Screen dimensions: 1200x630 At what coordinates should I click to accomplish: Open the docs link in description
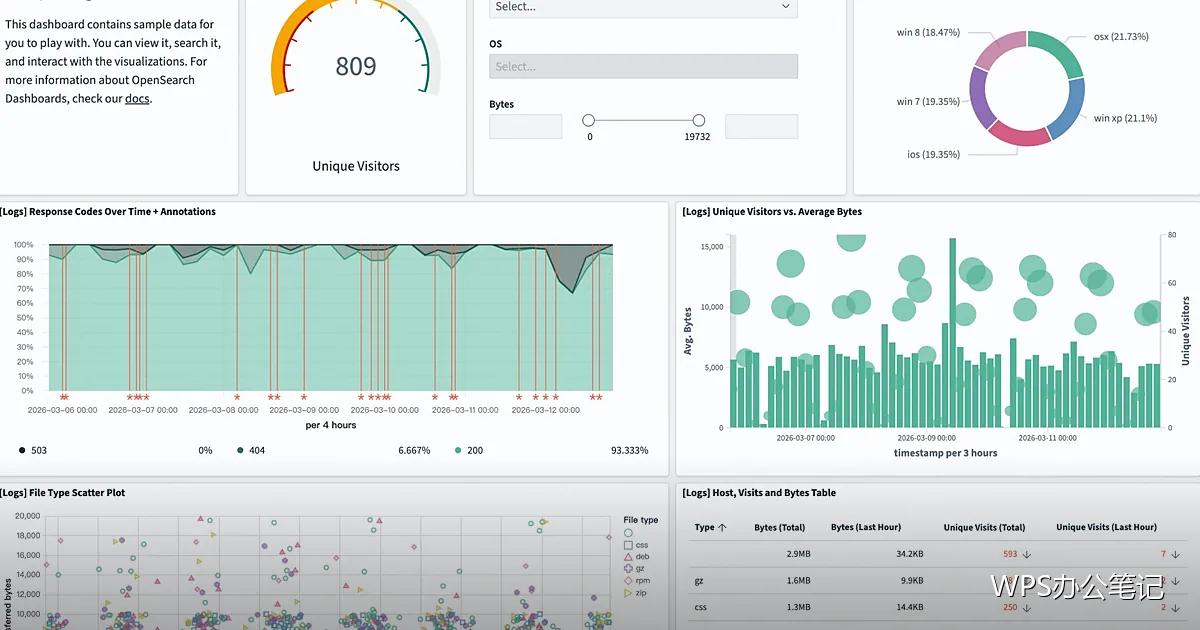click(137, 99)
